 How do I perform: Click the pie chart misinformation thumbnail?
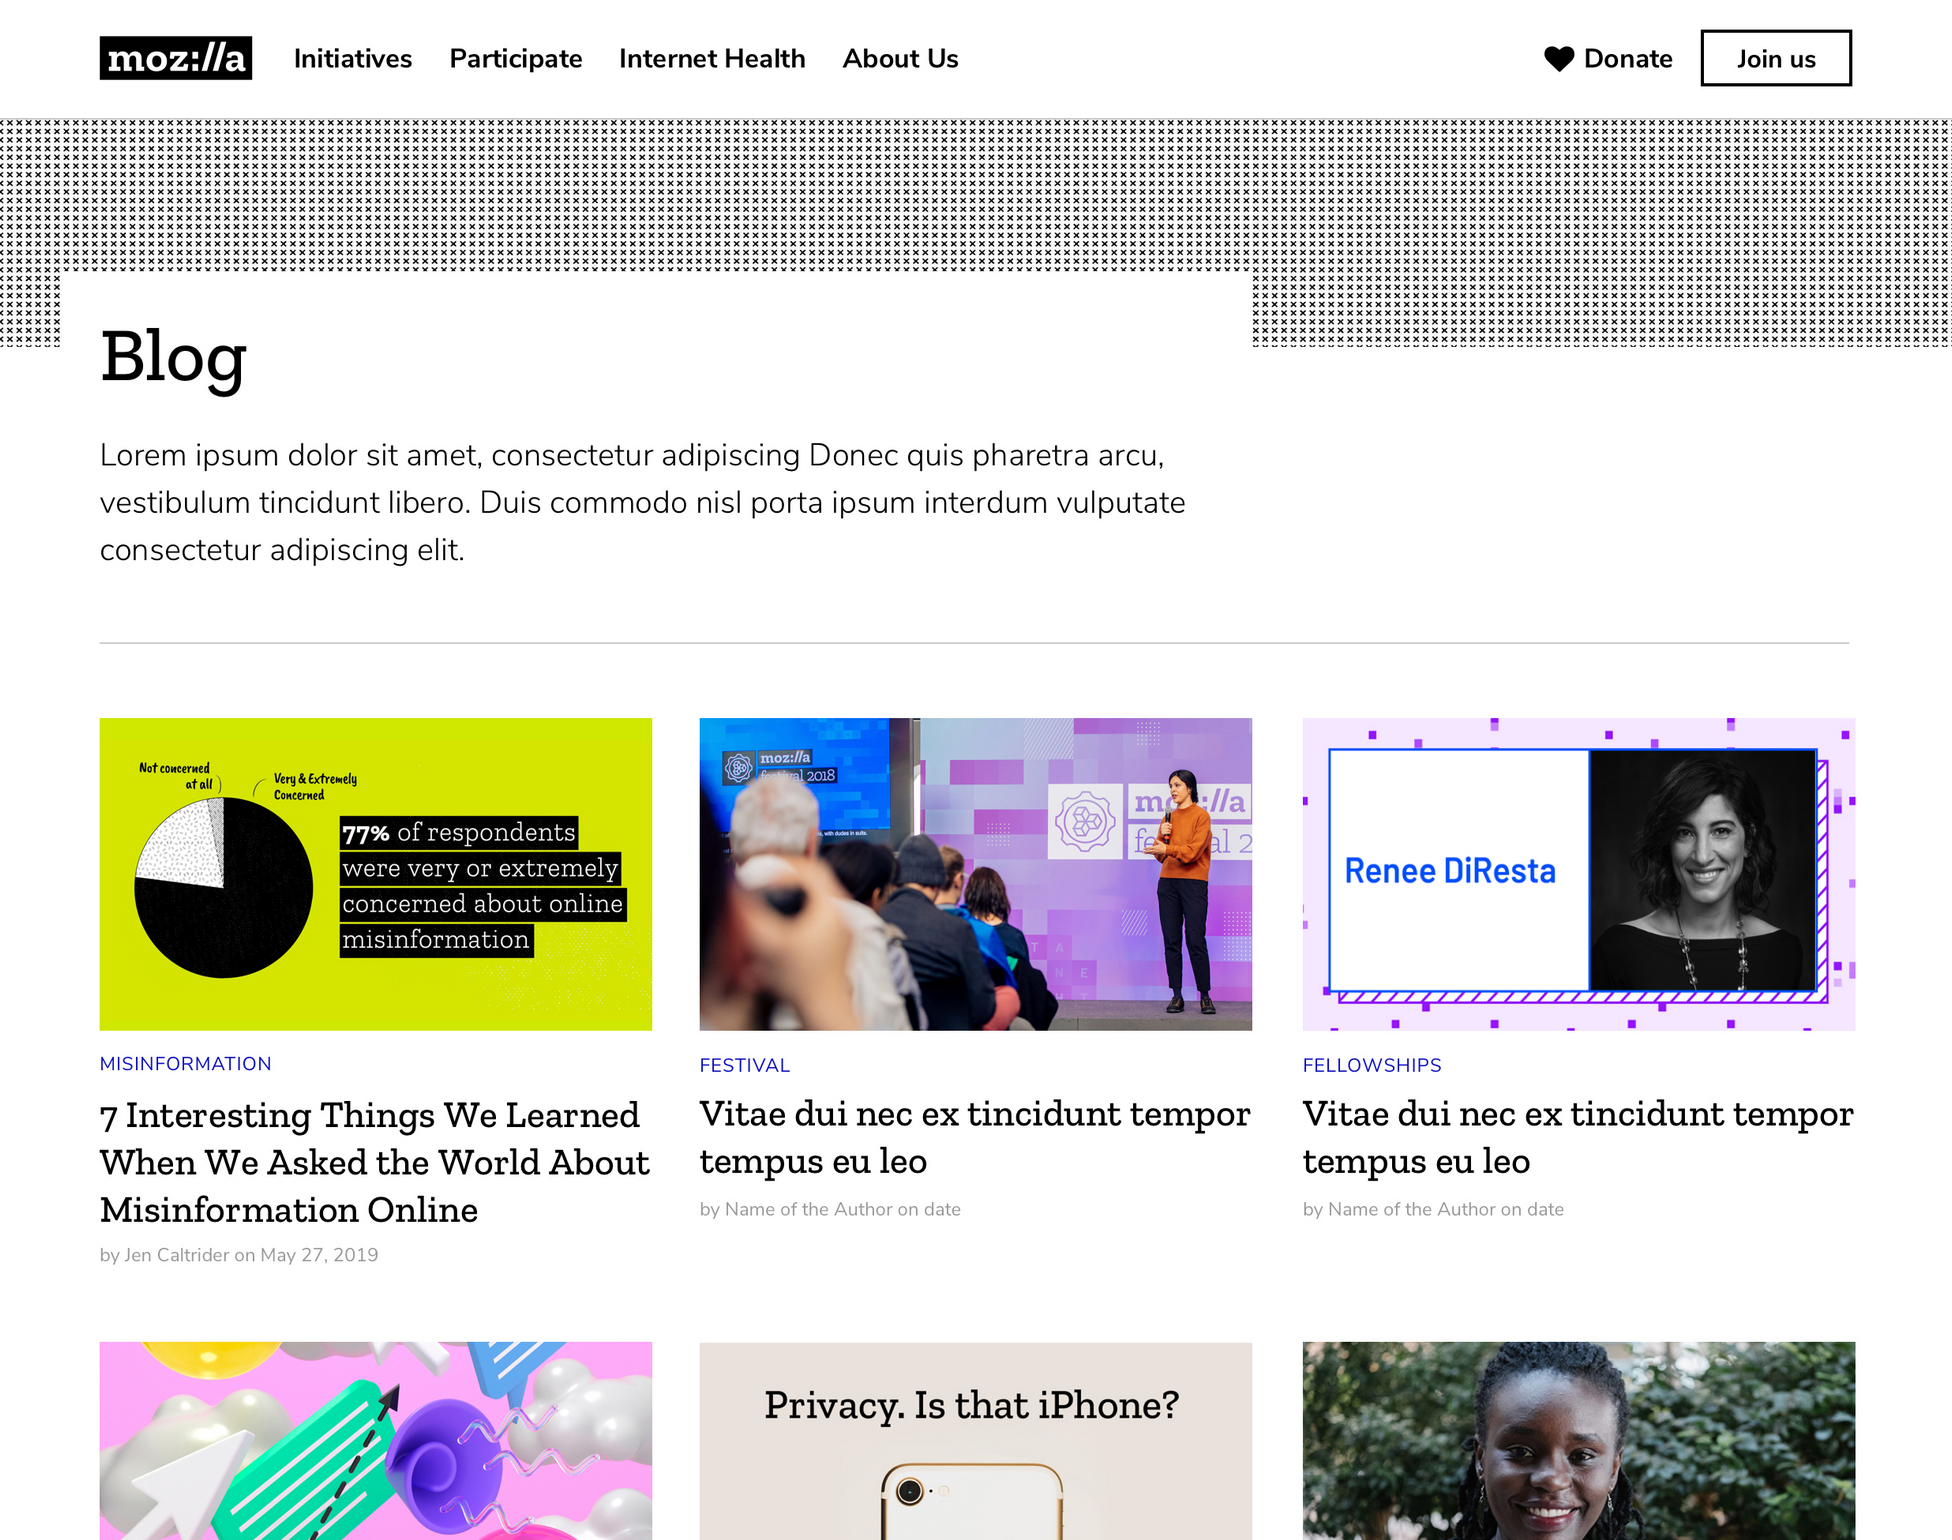point(376,874)
